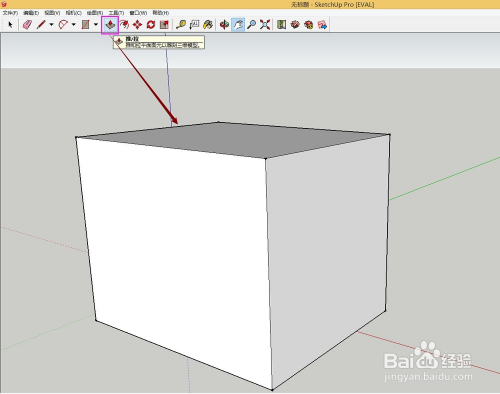Click the Send to LayOut icon
The image size is (500, 394).
322,25
